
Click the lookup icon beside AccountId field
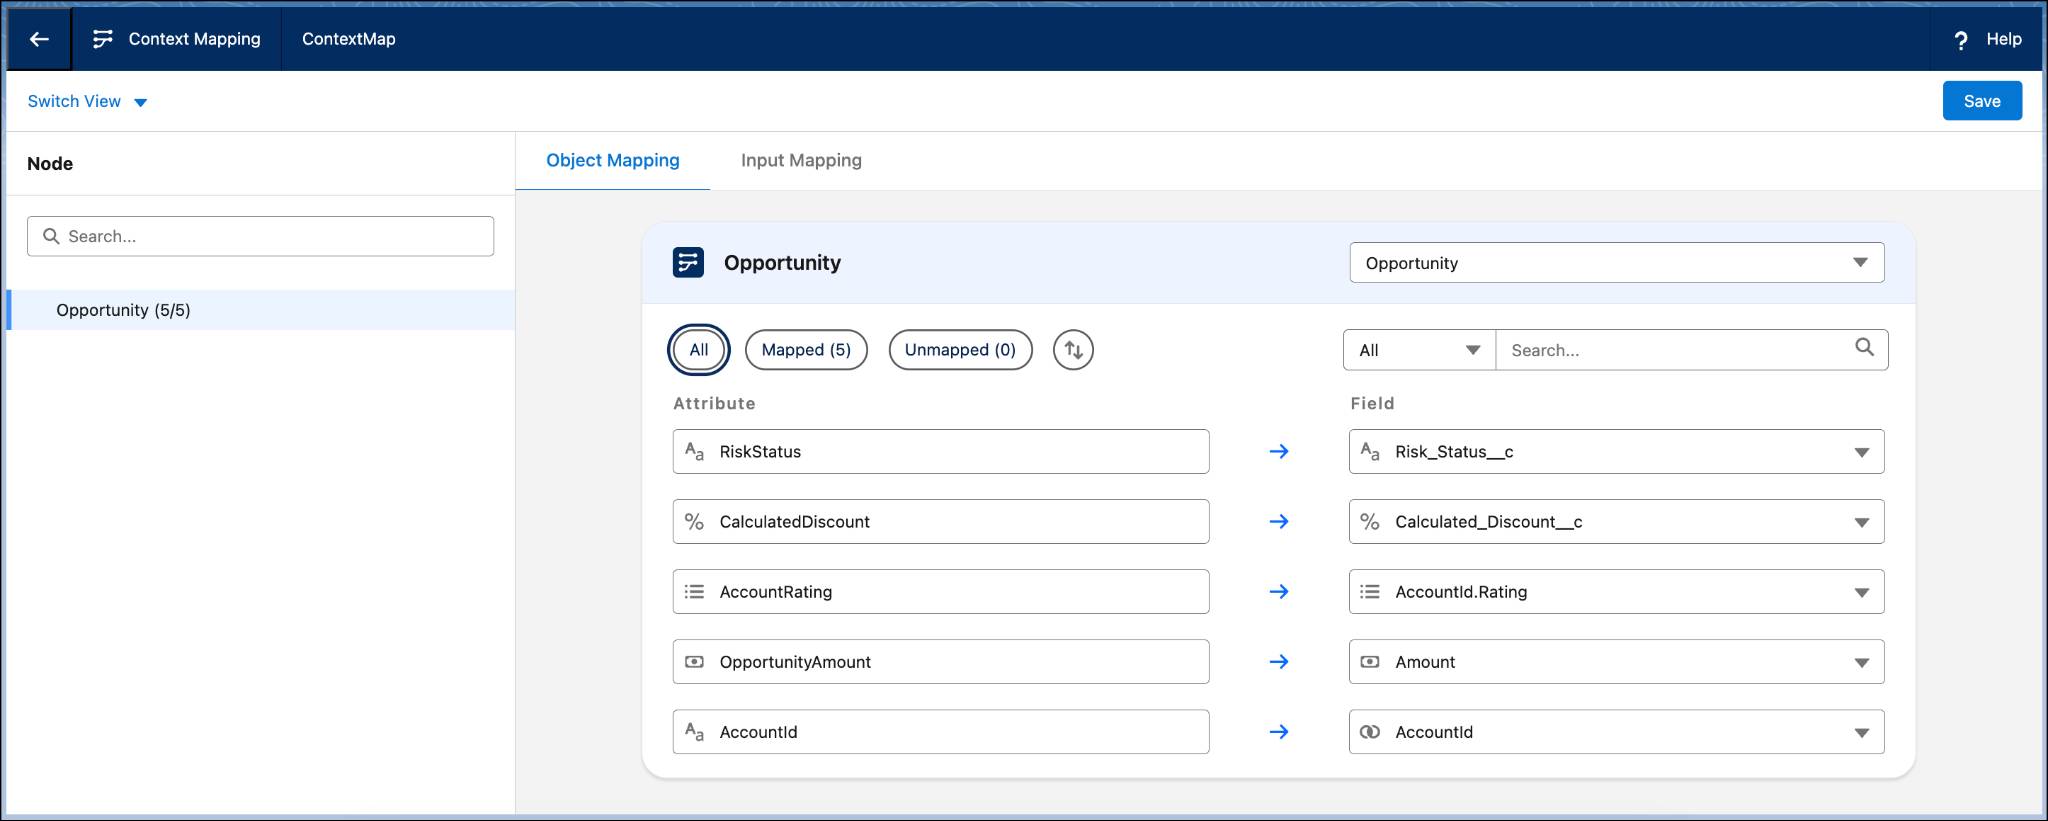[x=1370, y=731]
